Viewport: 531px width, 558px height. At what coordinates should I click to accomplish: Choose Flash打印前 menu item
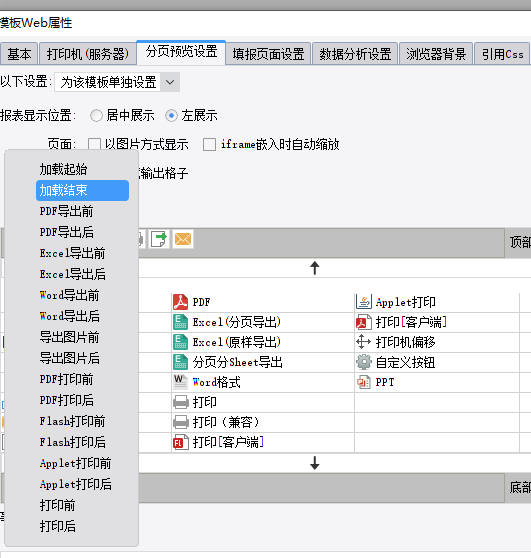coord(82,421)
